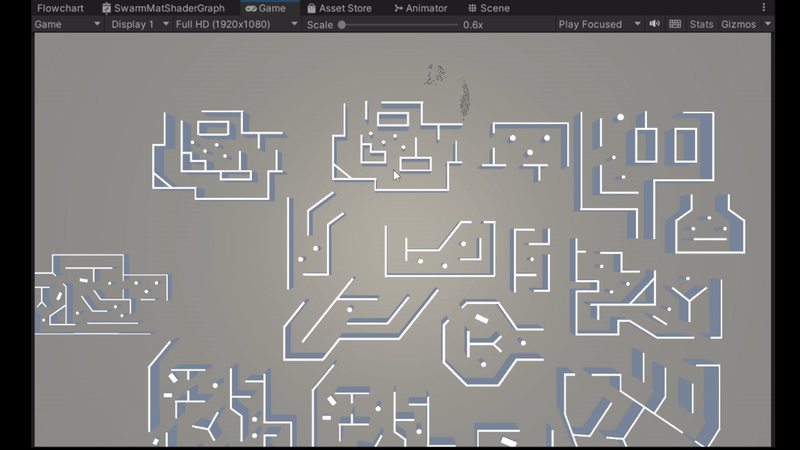Click the Animator tab icon
Image resolution: width=800 pixels, height=450 pixels.
coord(398,8)
